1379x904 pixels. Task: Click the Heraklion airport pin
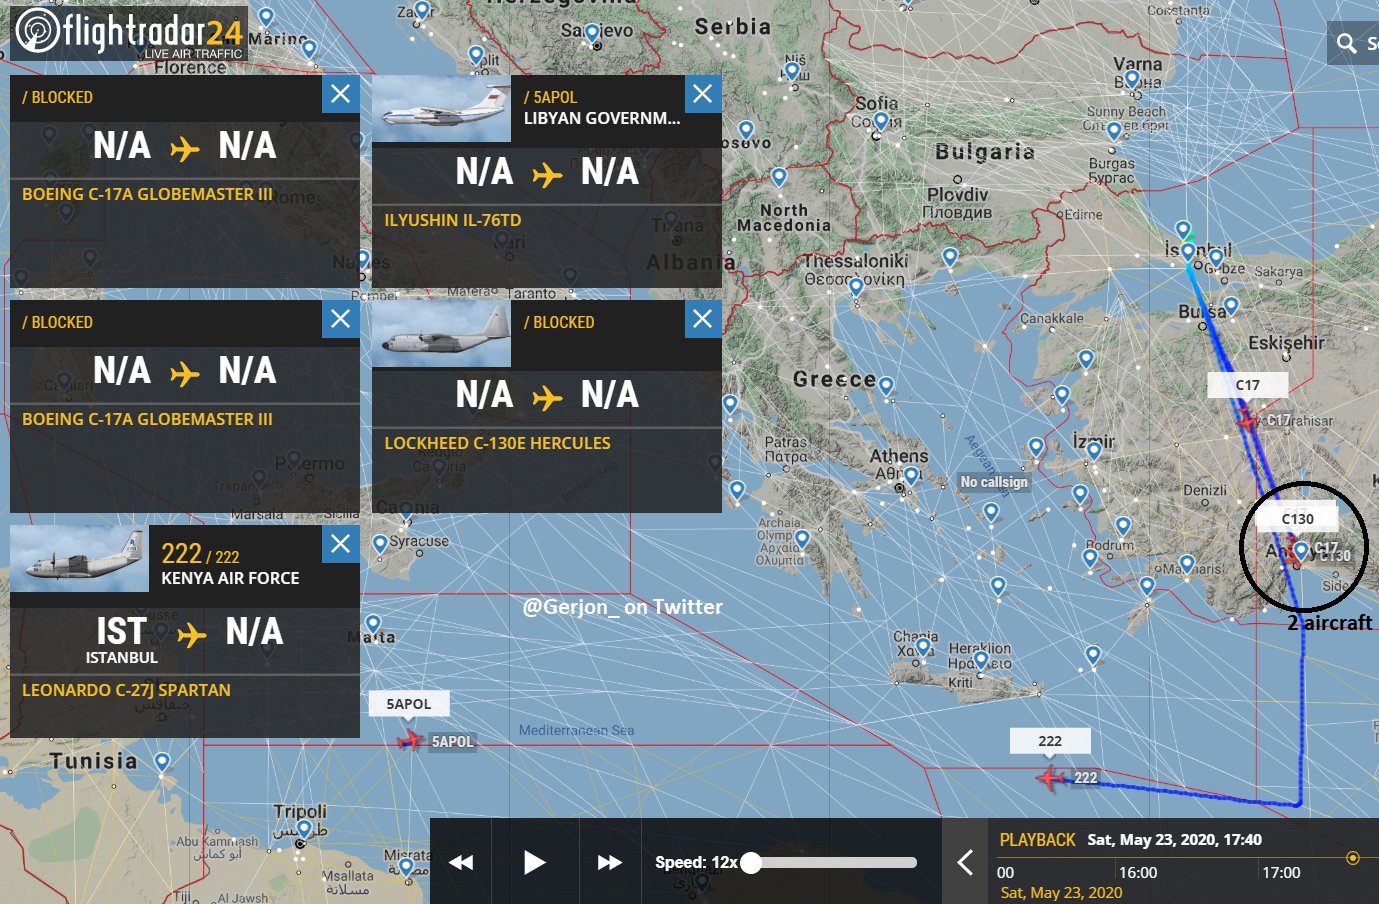point(981,659)
